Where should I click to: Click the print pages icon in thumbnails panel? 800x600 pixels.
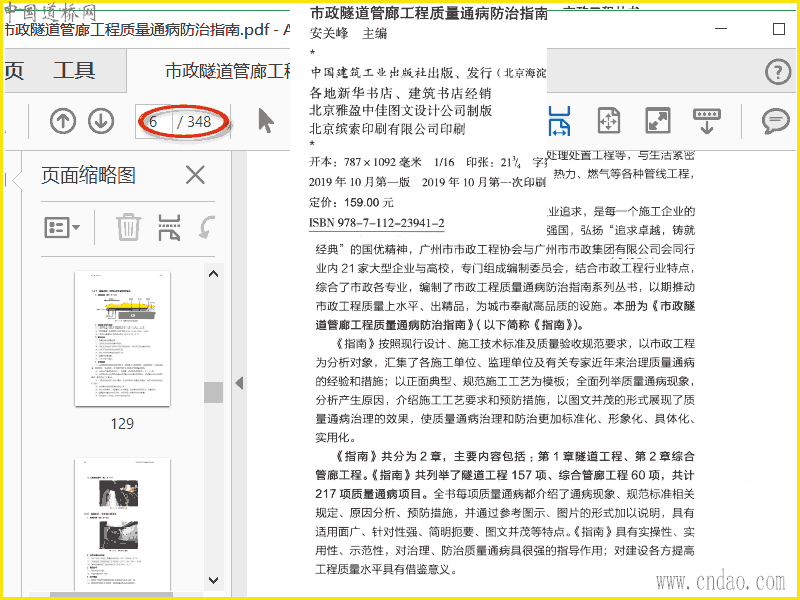tap(169, 227)
